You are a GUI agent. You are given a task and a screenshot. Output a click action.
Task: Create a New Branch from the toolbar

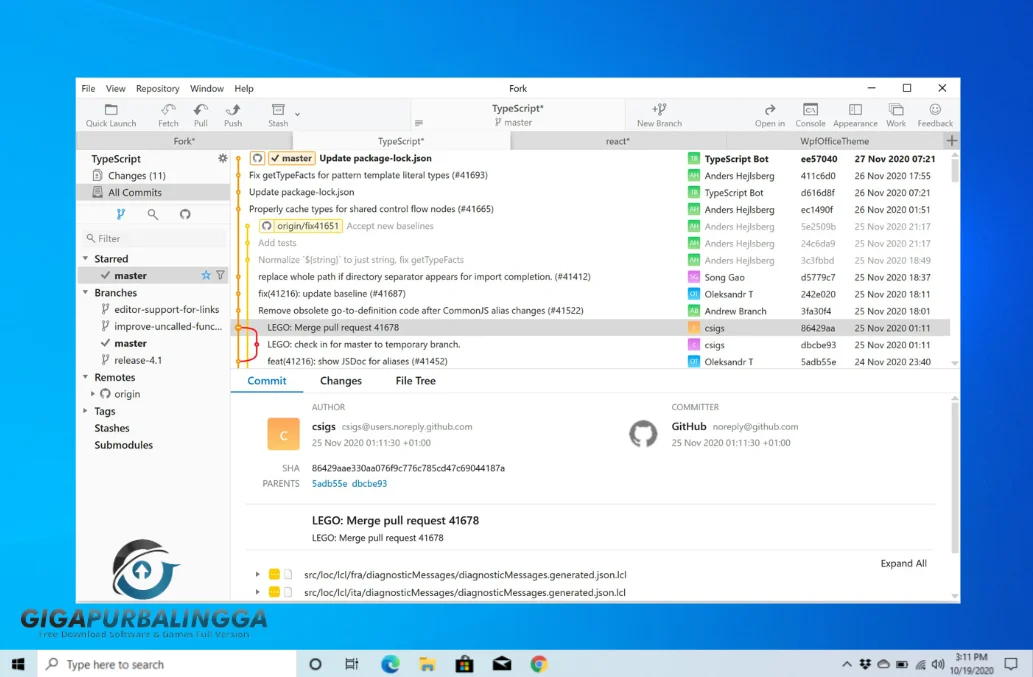pos(659,115)
